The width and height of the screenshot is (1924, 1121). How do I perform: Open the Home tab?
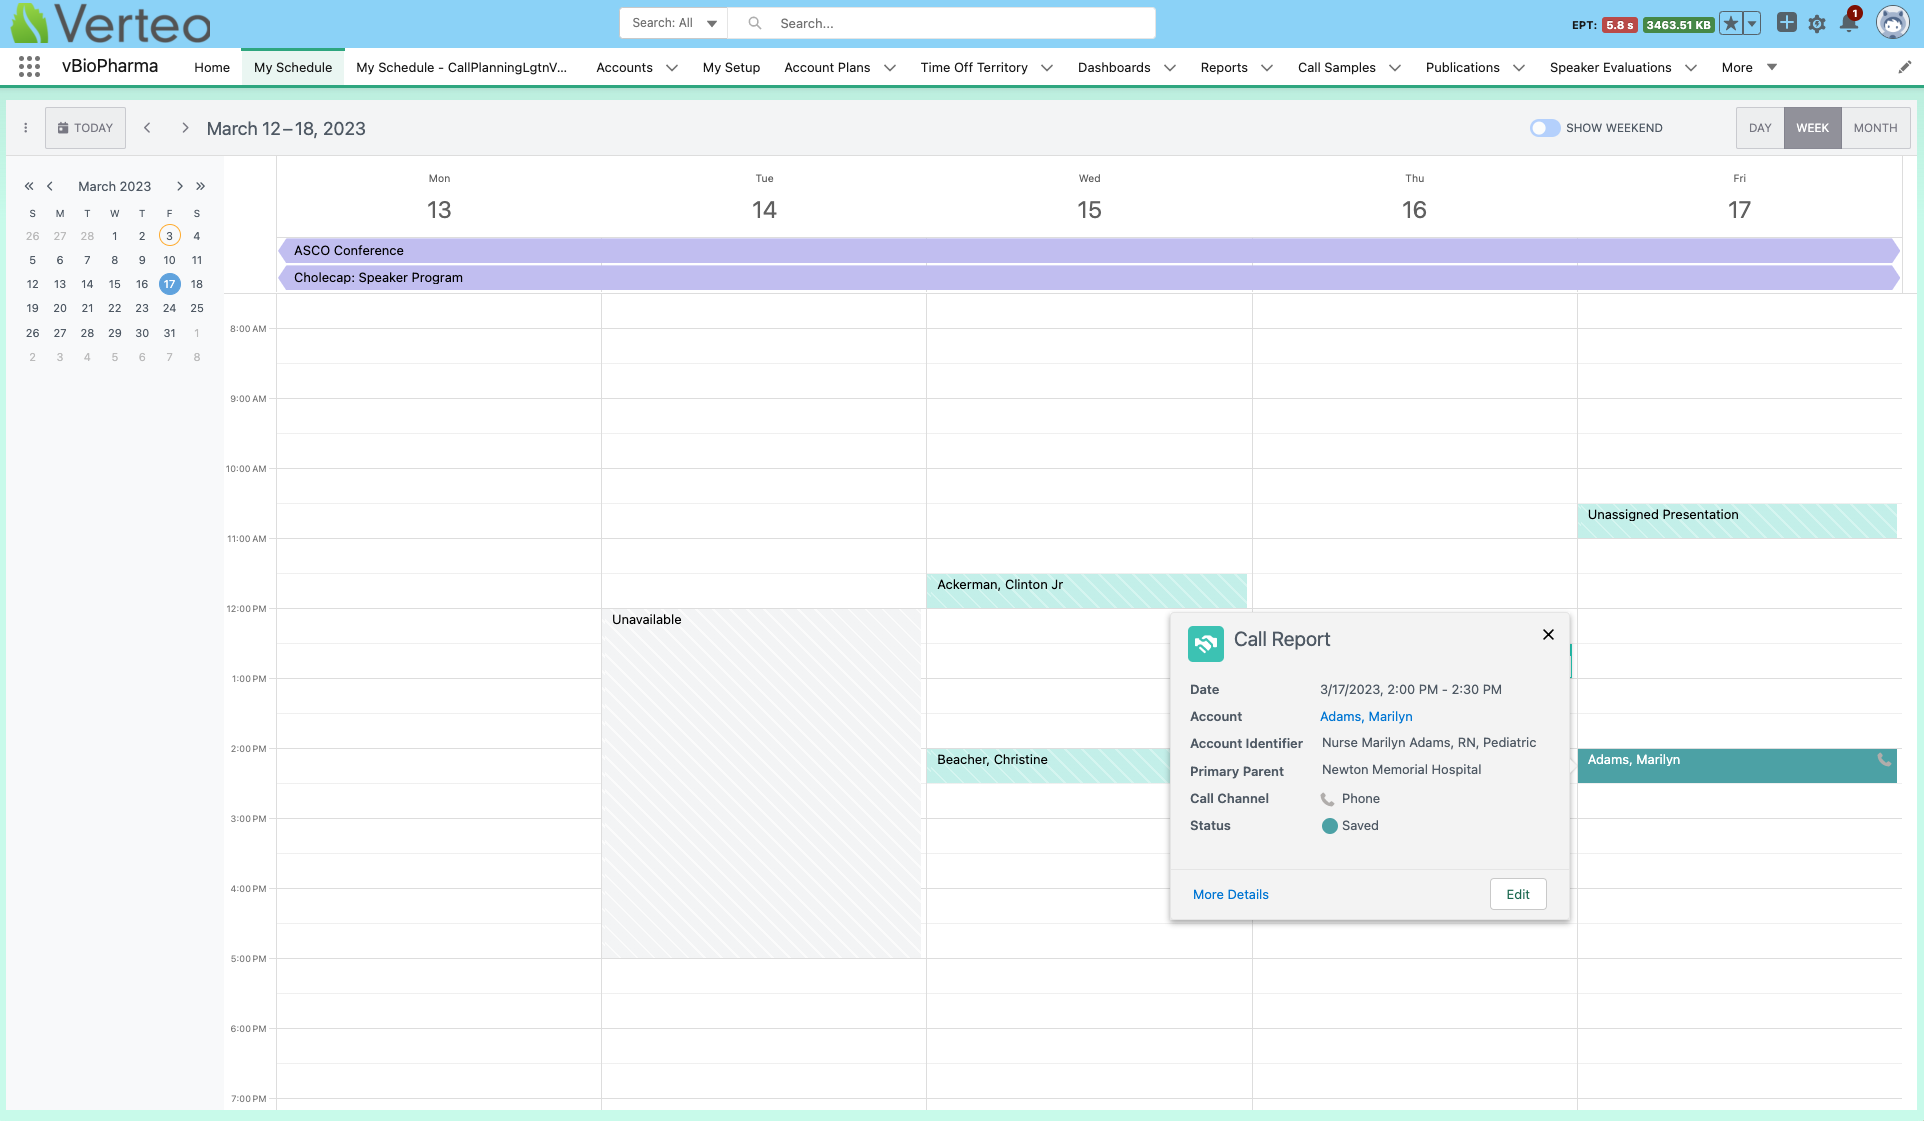point(211,68)
